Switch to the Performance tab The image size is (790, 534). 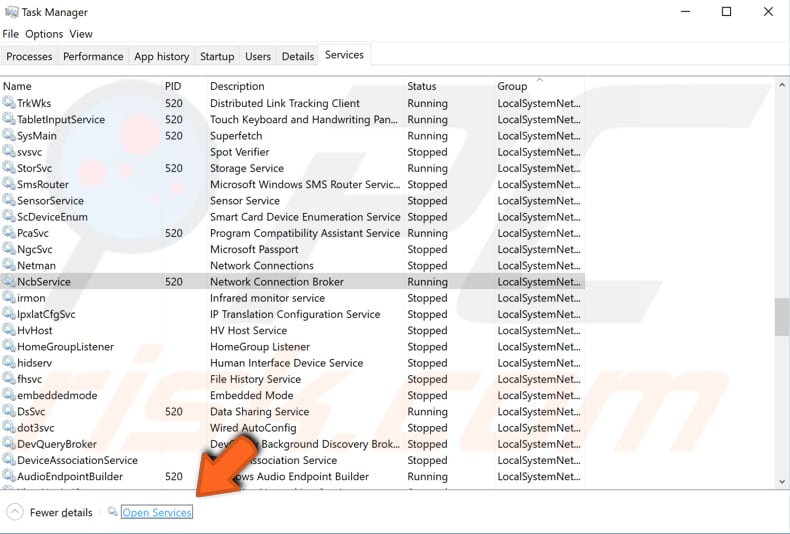click(93, 56)
